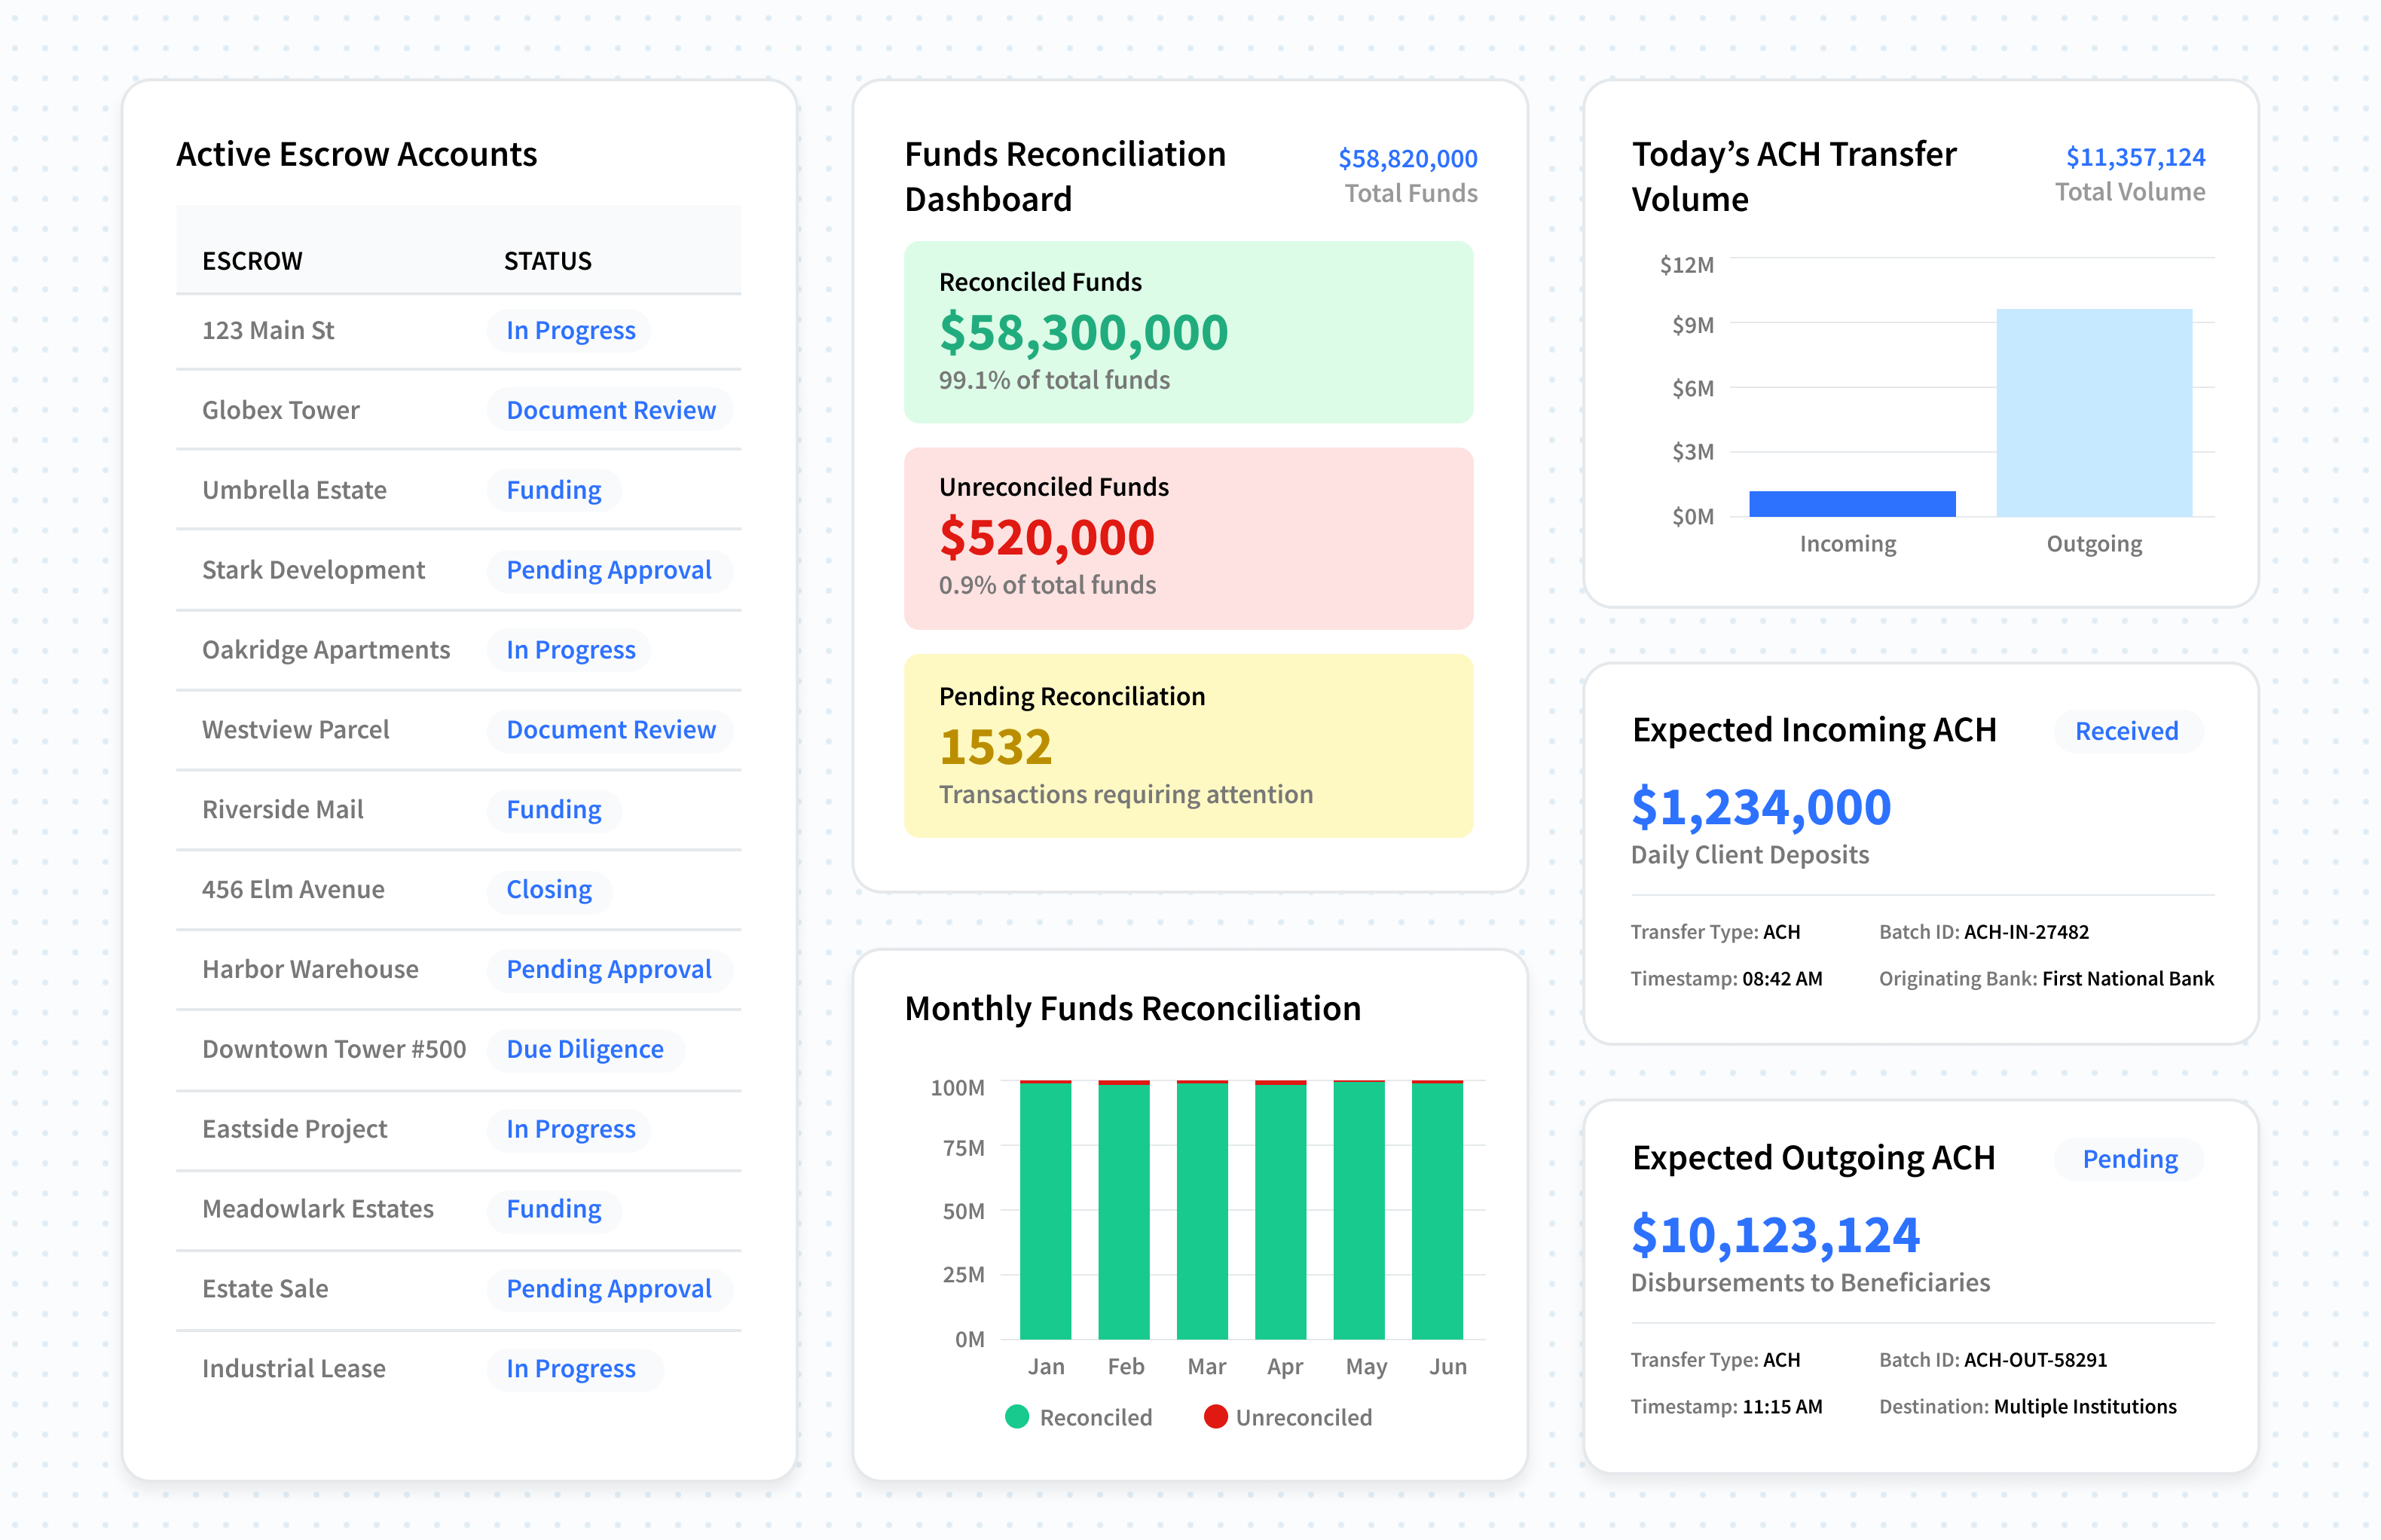
Task: Click the Incoming bar in ACH chart
Action: [x=1852, y=504]
